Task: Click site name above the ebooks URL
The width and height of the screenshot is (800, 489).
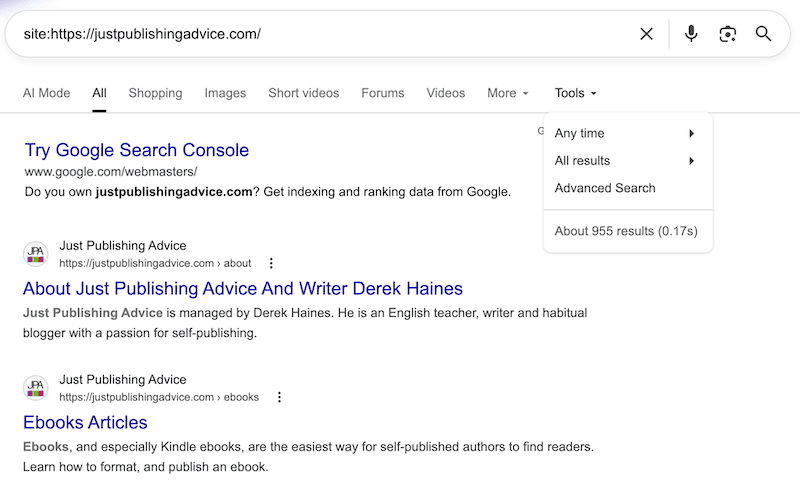Action: (x=123, y=380)
